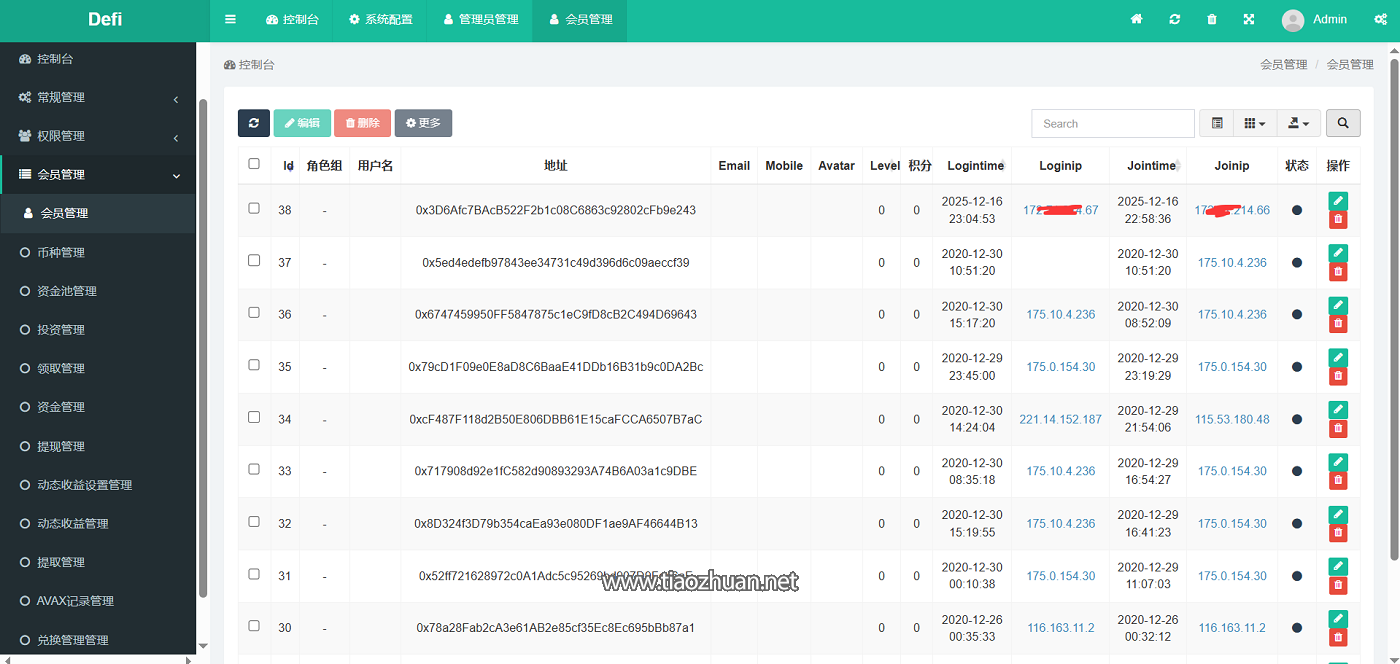The image size is (1400, 664).
Task: Expand the 常规管理 sidebar menu
Action: coord(98,98)
